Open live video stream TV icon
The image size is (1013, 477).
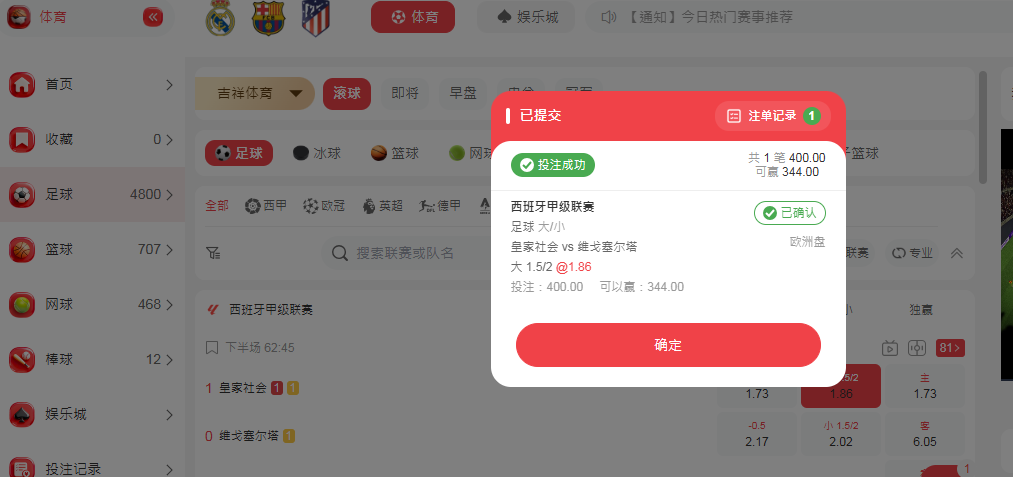click(x=890, y=348)
